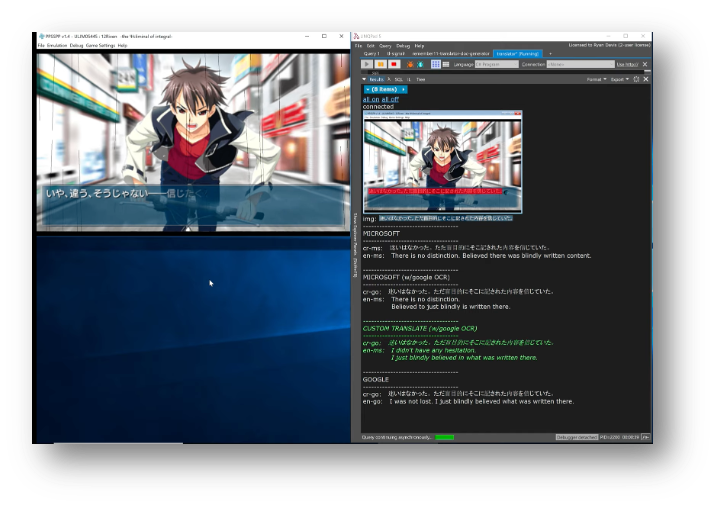The width and height of the screenshot is (716, 506).
Task: Click the vertical sidebar panel label
Action: tap(355, 244)
